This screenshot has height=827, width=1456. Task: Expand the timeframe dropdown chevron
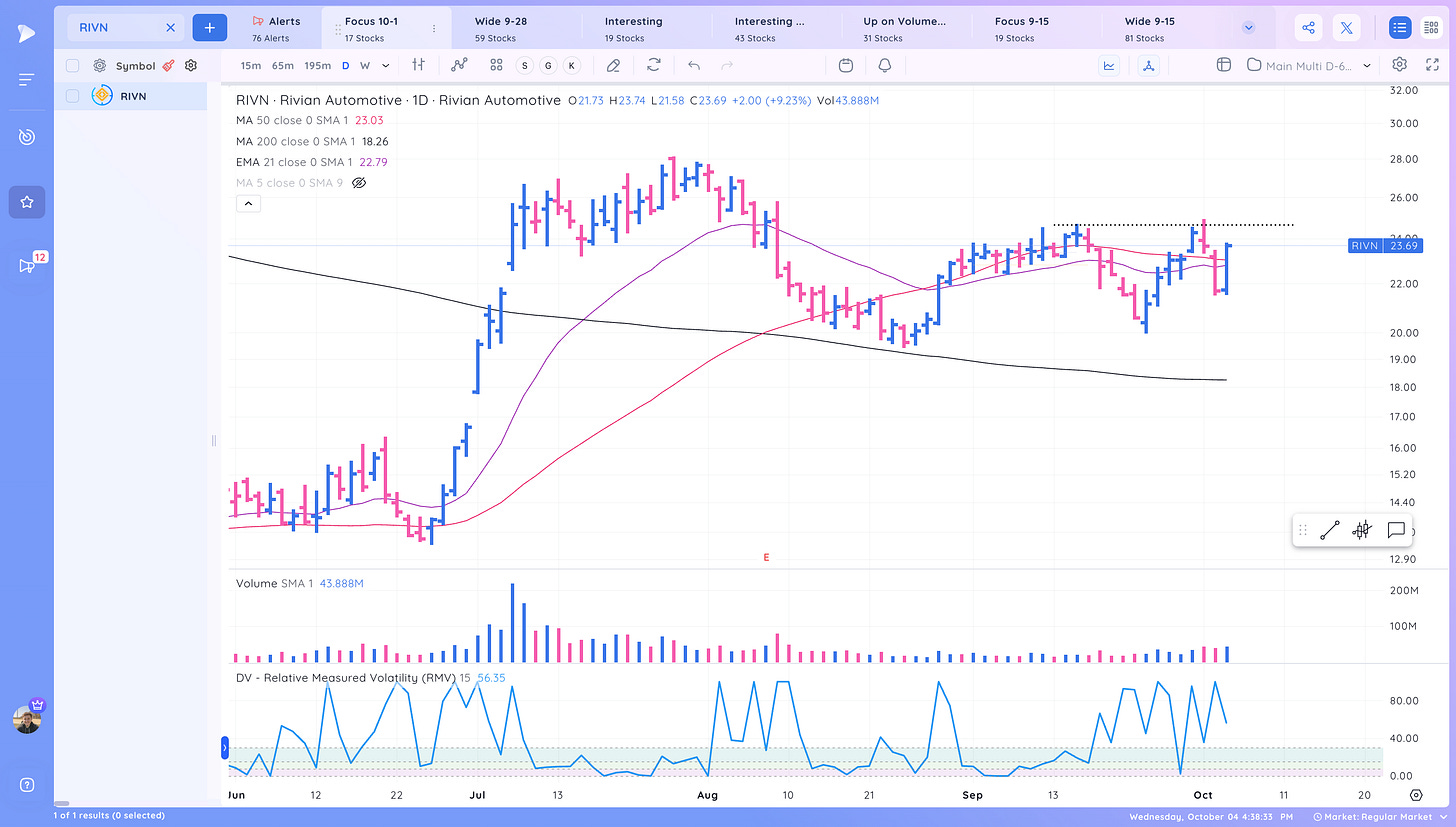(386, 65)
